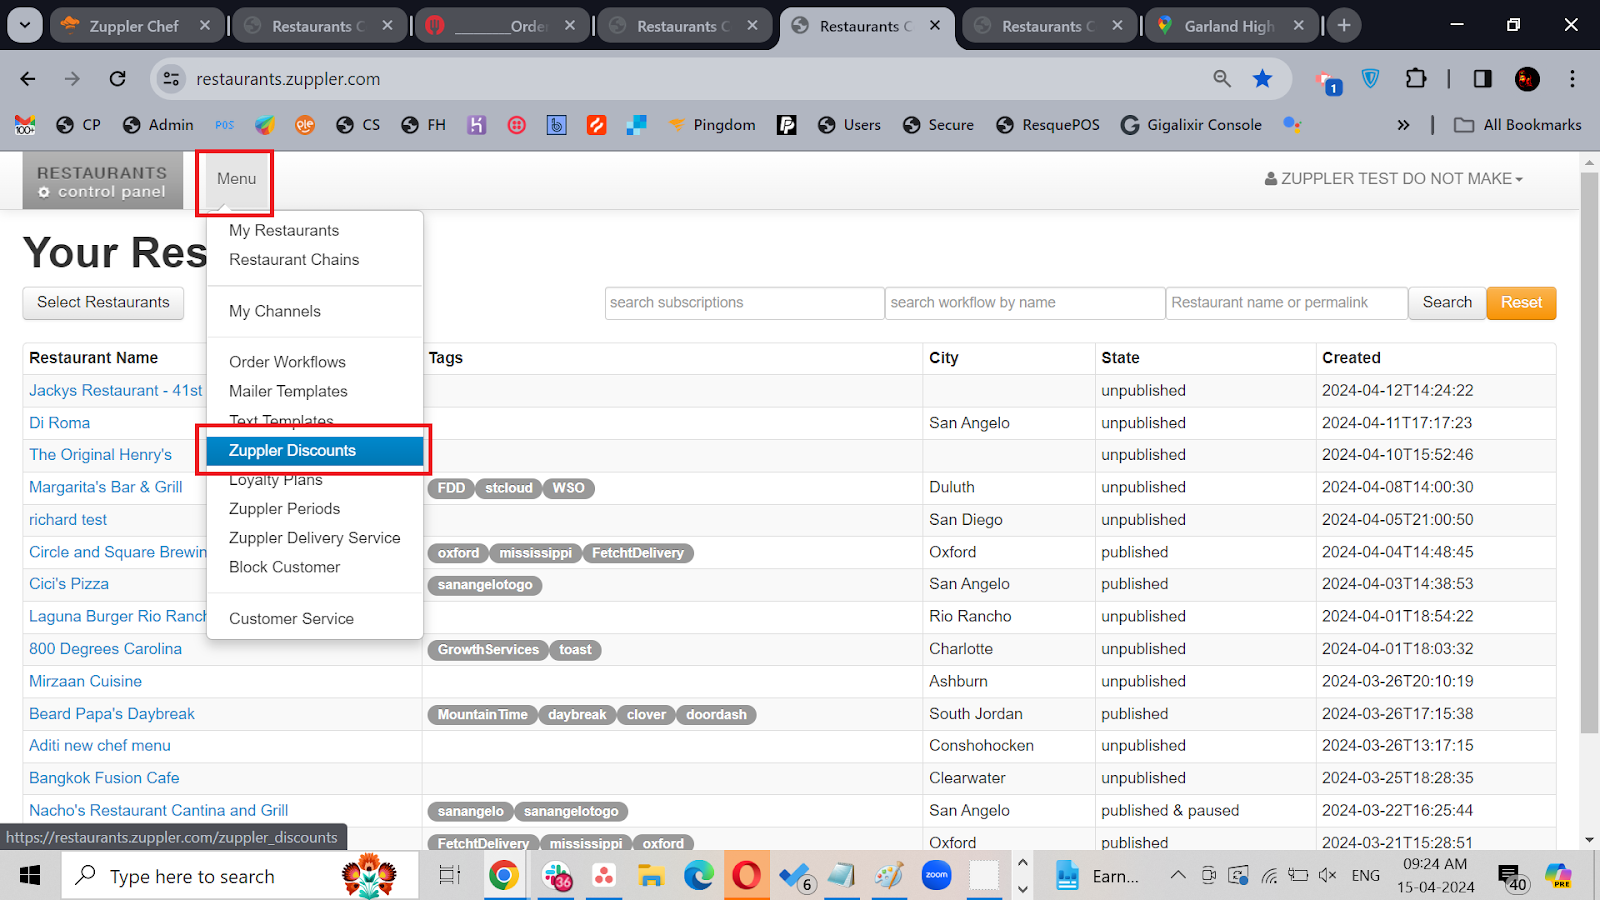This screenshot has width=1600, height=900.
Task: Focus the search subscriptions field
Action: (x=744, y=303)
